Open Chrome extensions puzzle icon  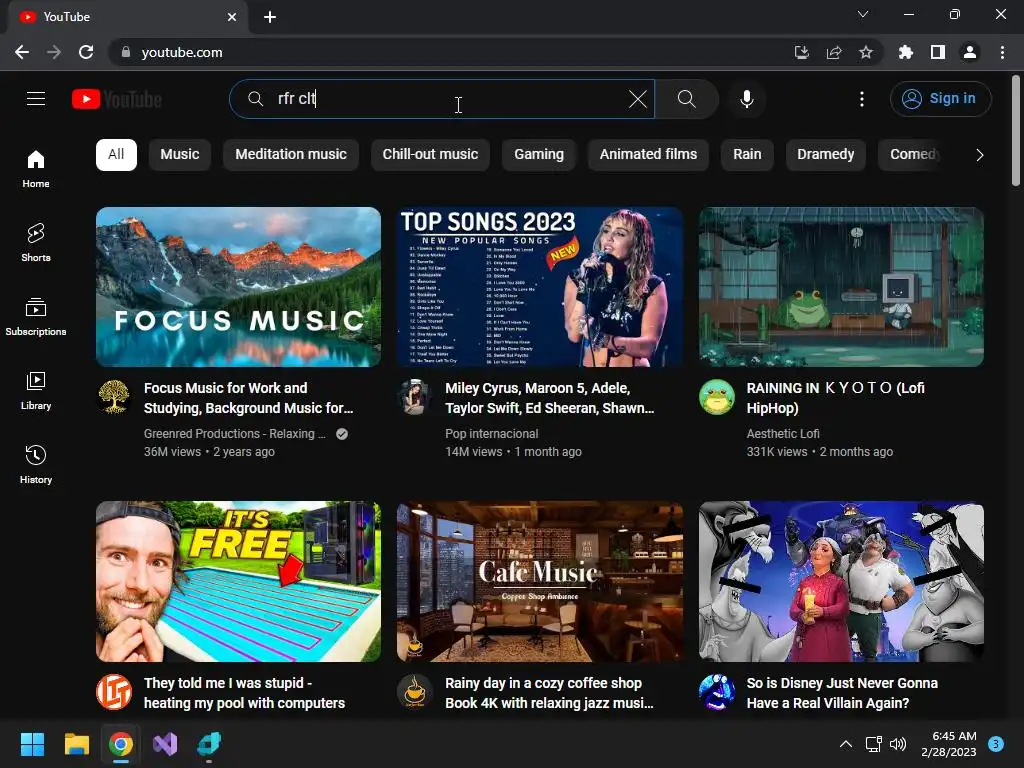pos(906,52)
